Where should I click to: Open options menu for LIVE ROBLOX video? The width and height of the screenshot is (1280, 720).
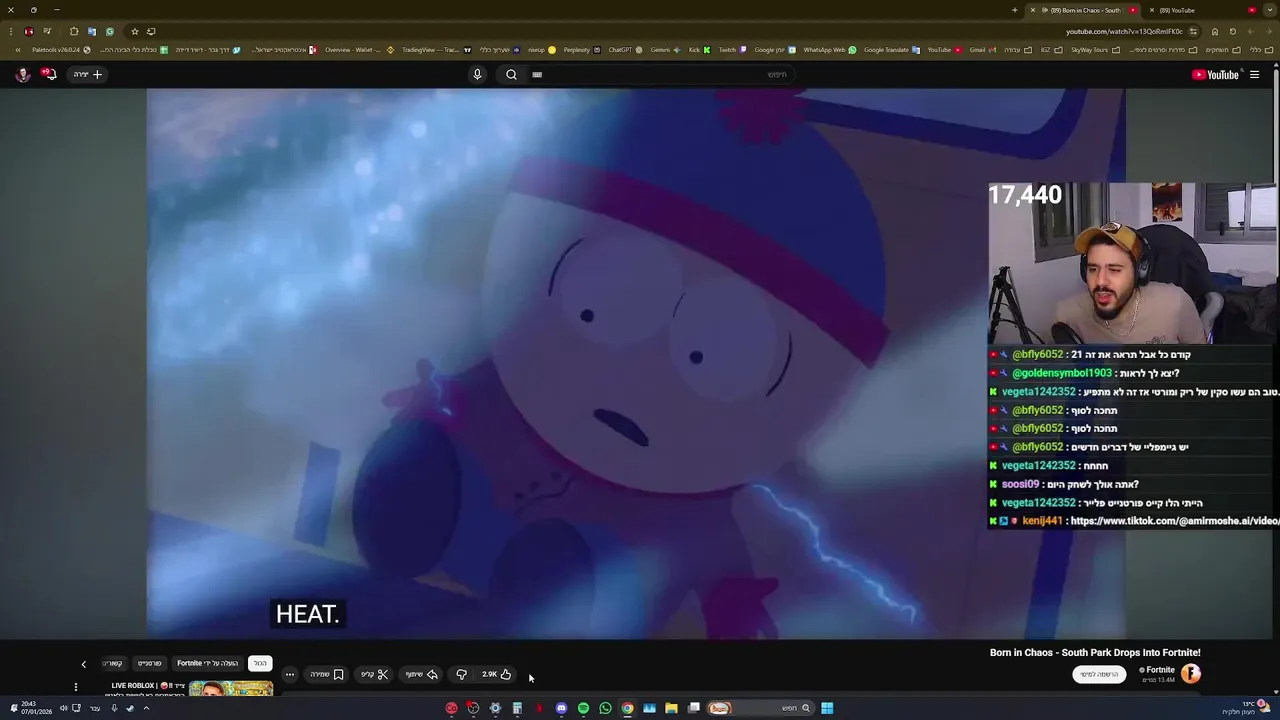75,687
